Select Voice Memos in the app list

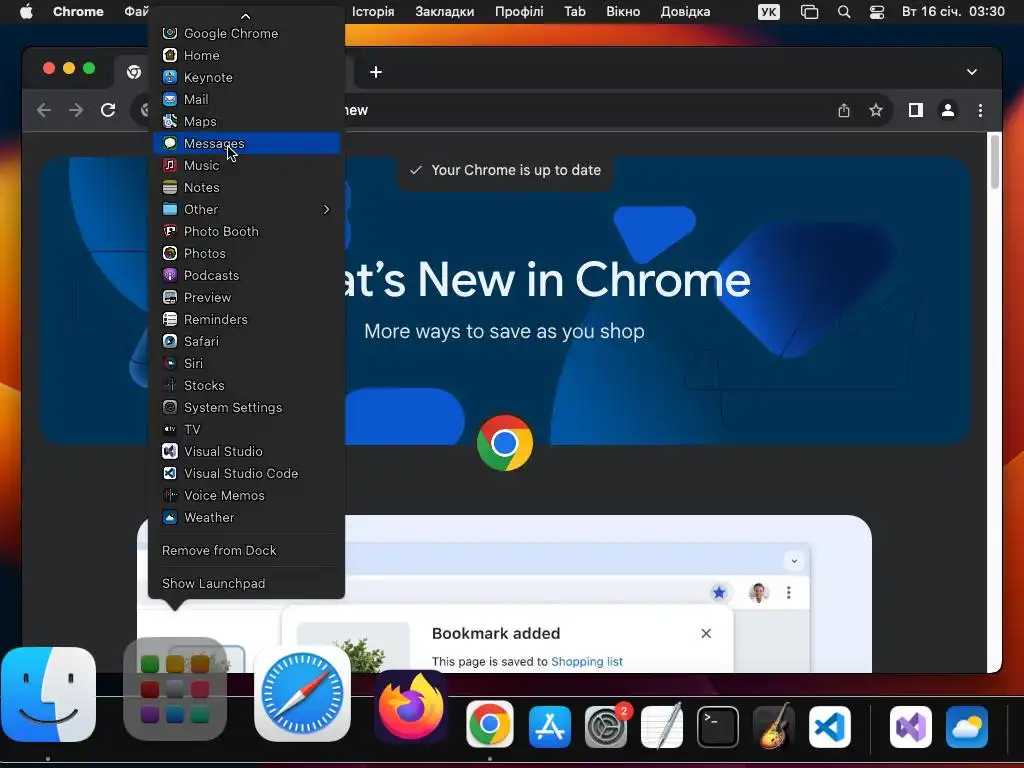tap(247, 496)
